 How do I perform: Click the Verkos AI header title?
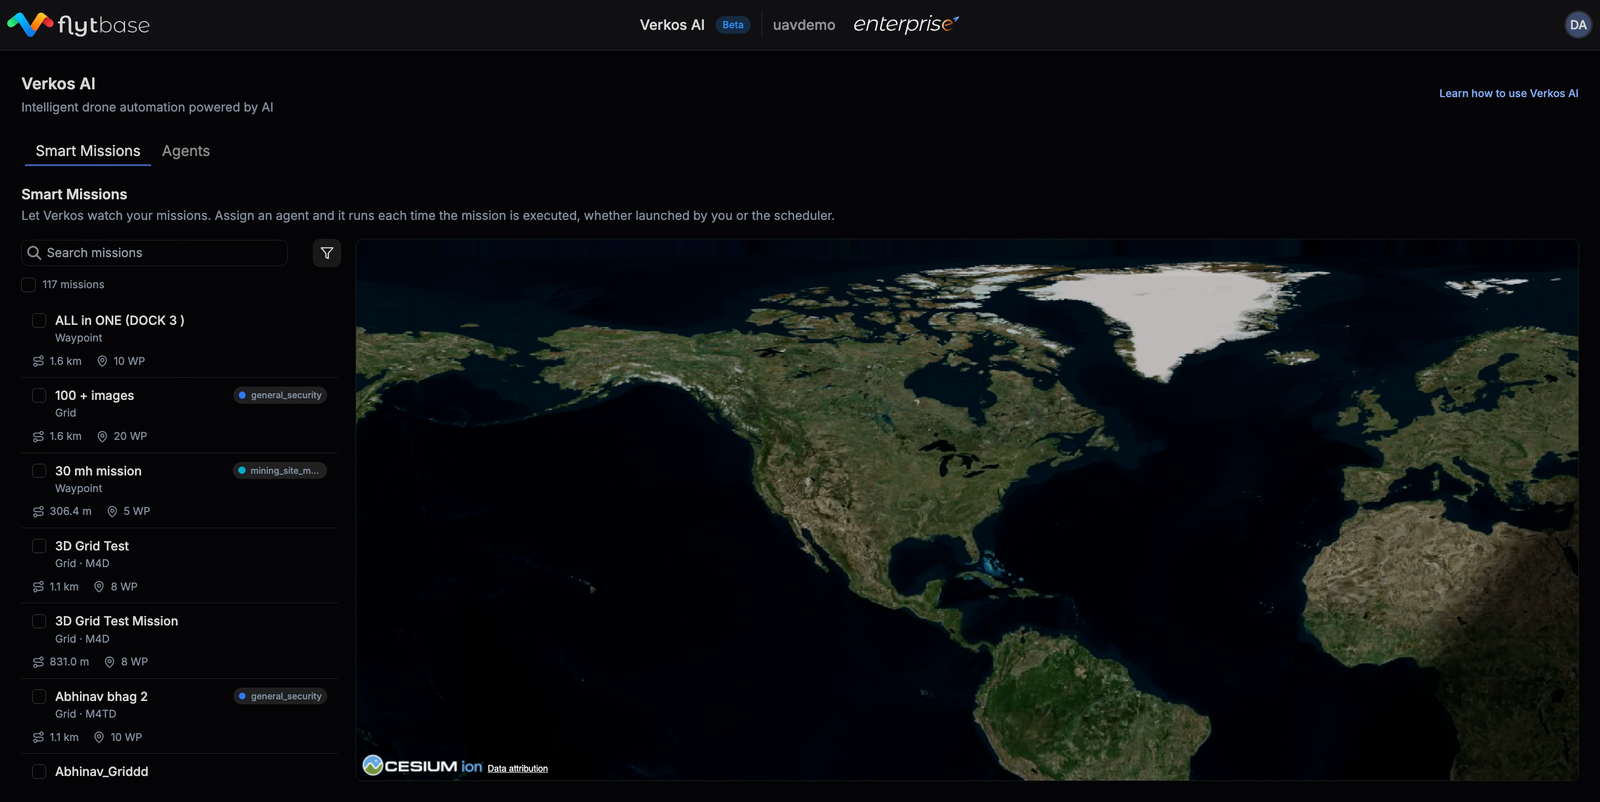(x=672, y=25)
